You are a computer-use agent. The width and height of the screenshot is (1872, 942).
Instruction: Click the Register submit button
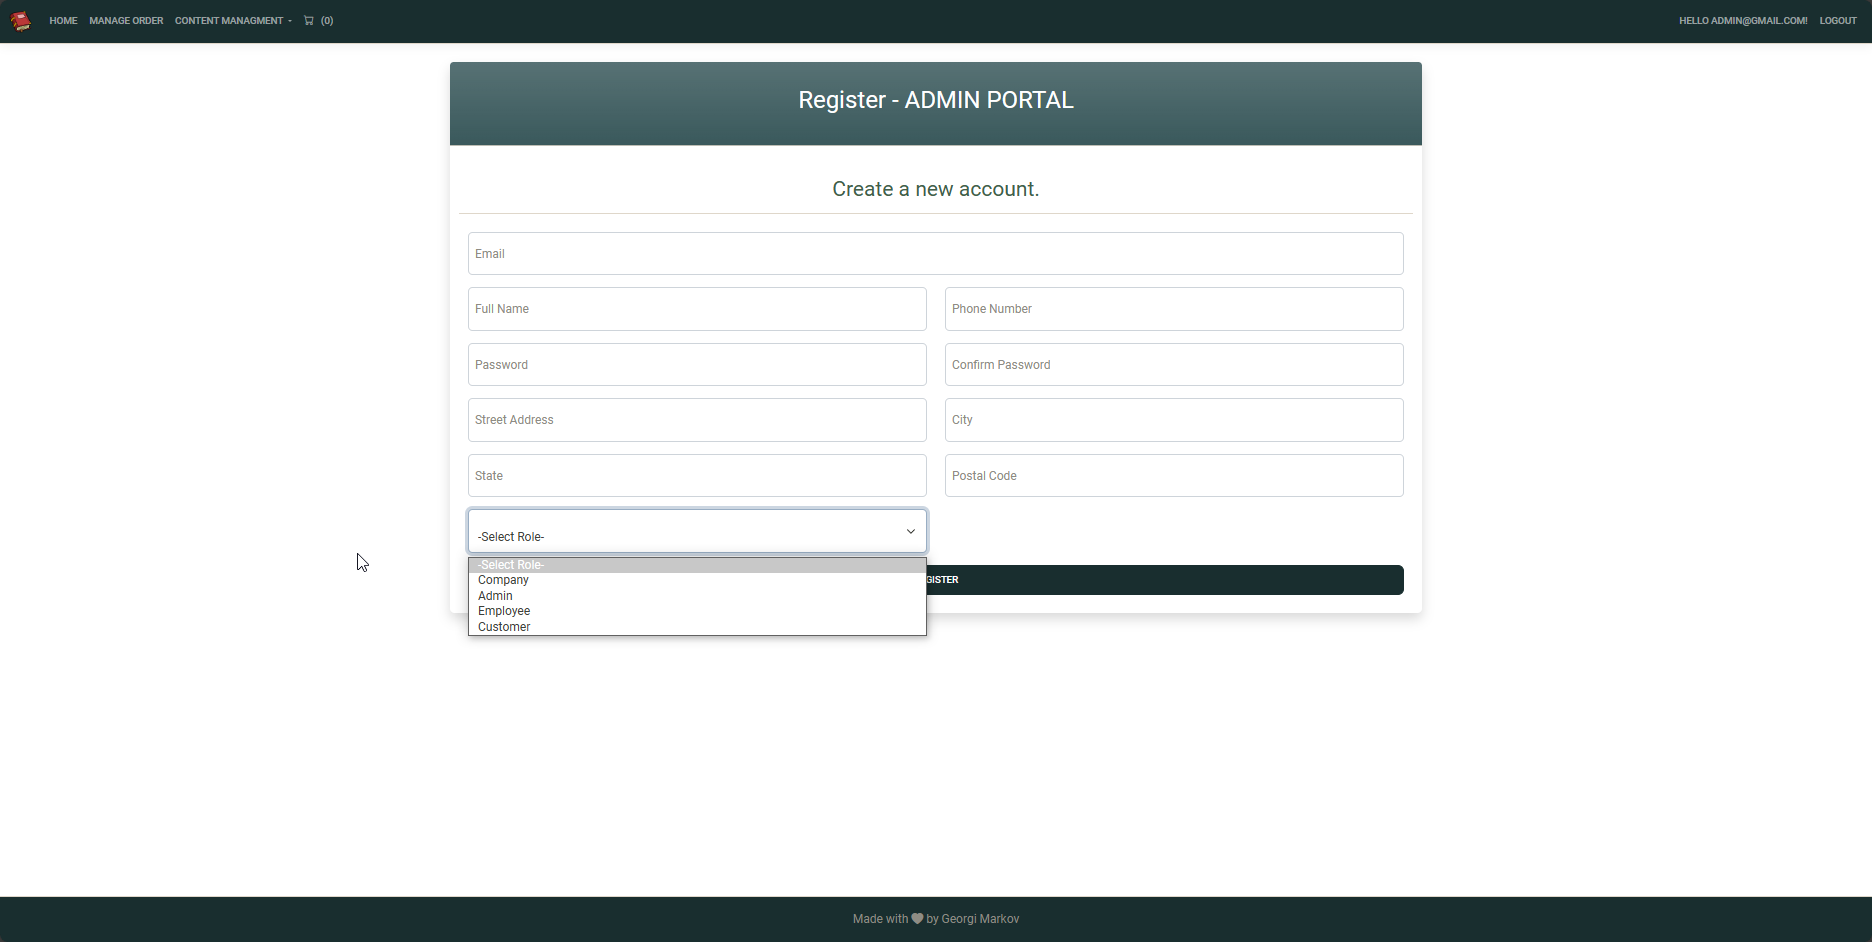pos(1165,580)
